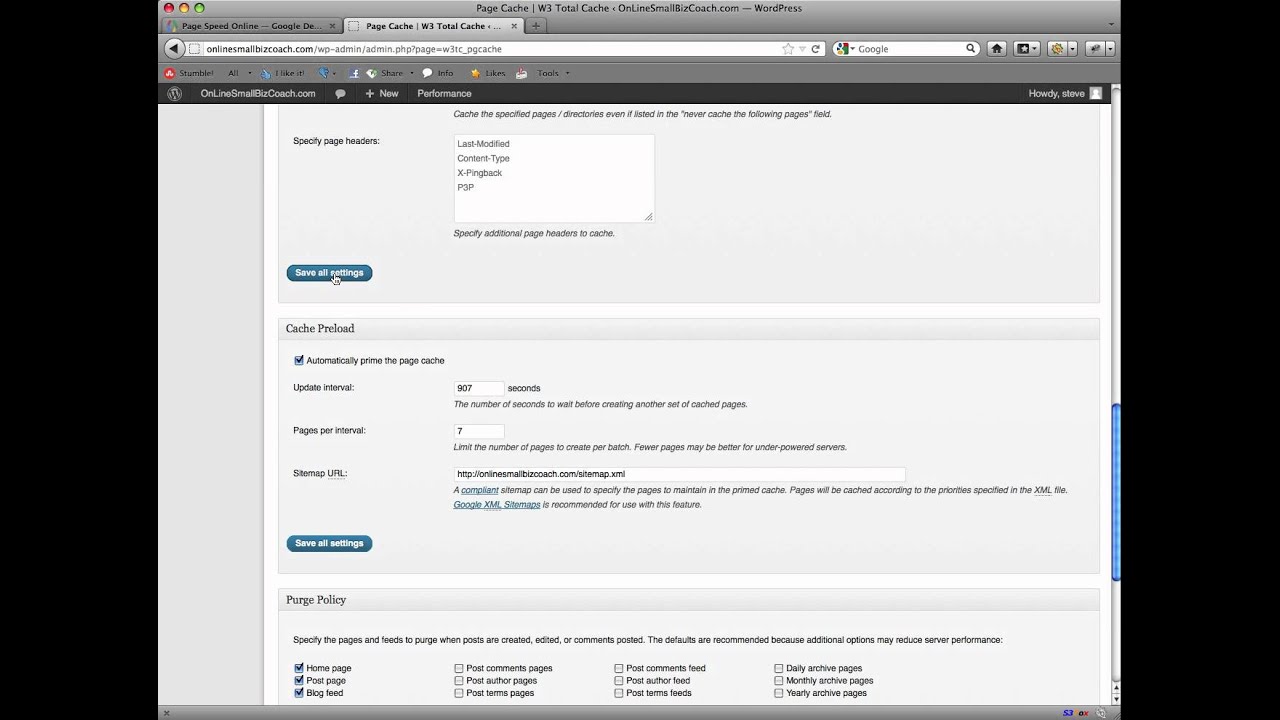Open the Performance admin bar menu
The width and height of the screenshot is (1280, 720).
coord(444,93)
